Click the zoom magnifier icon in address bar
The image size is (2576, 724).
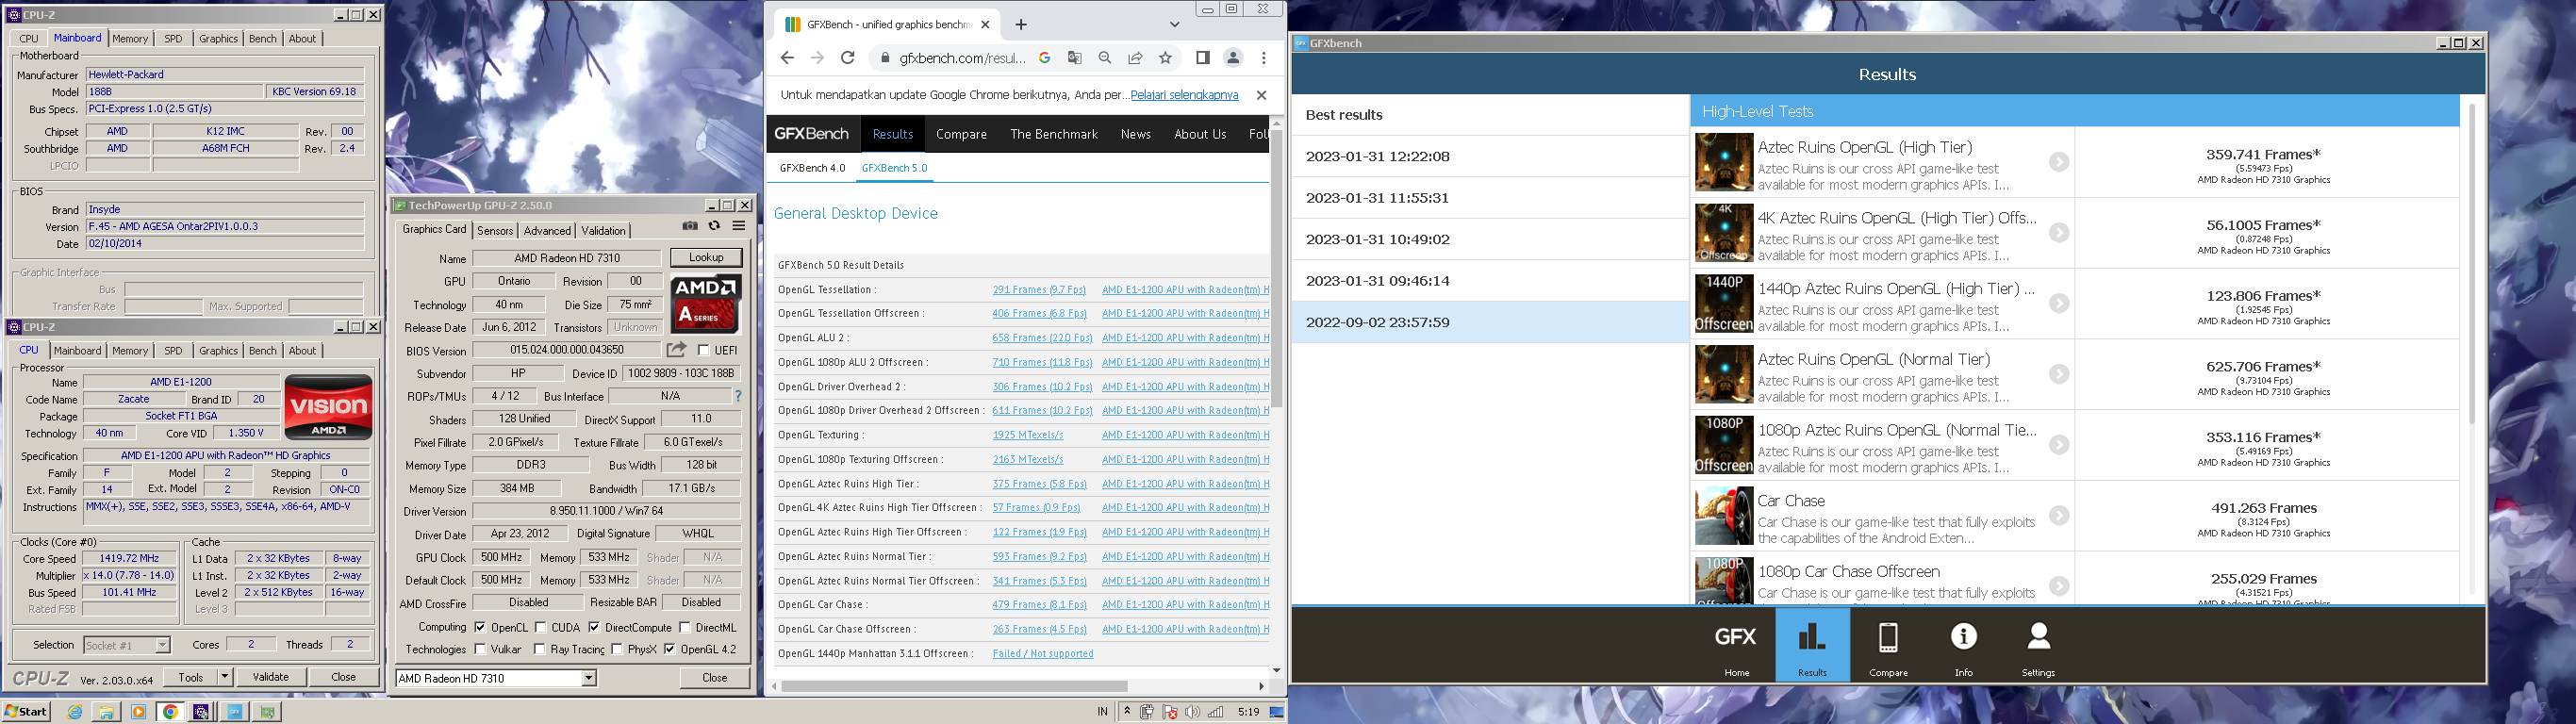click(1105, 58)
